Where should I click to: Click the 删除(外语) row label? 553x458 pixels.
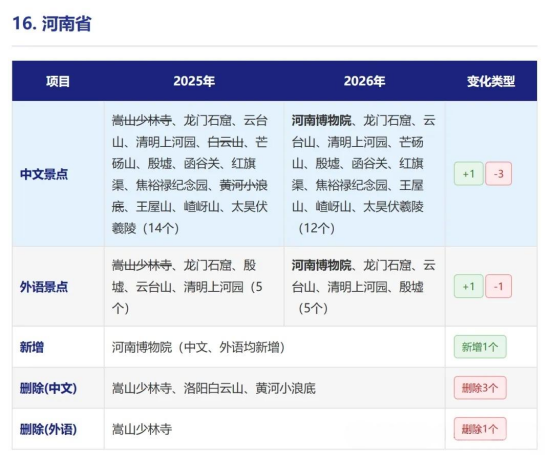tap(48, 429)
